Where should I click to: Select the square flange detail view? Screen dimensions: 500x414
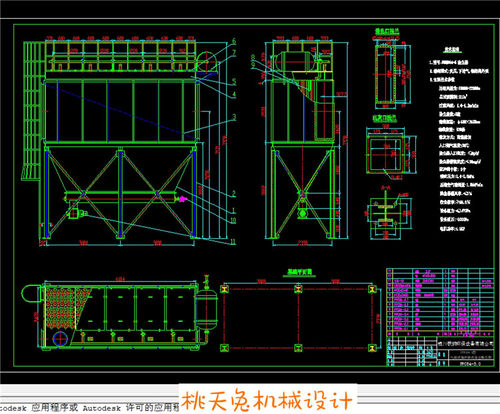click(391, 151)
